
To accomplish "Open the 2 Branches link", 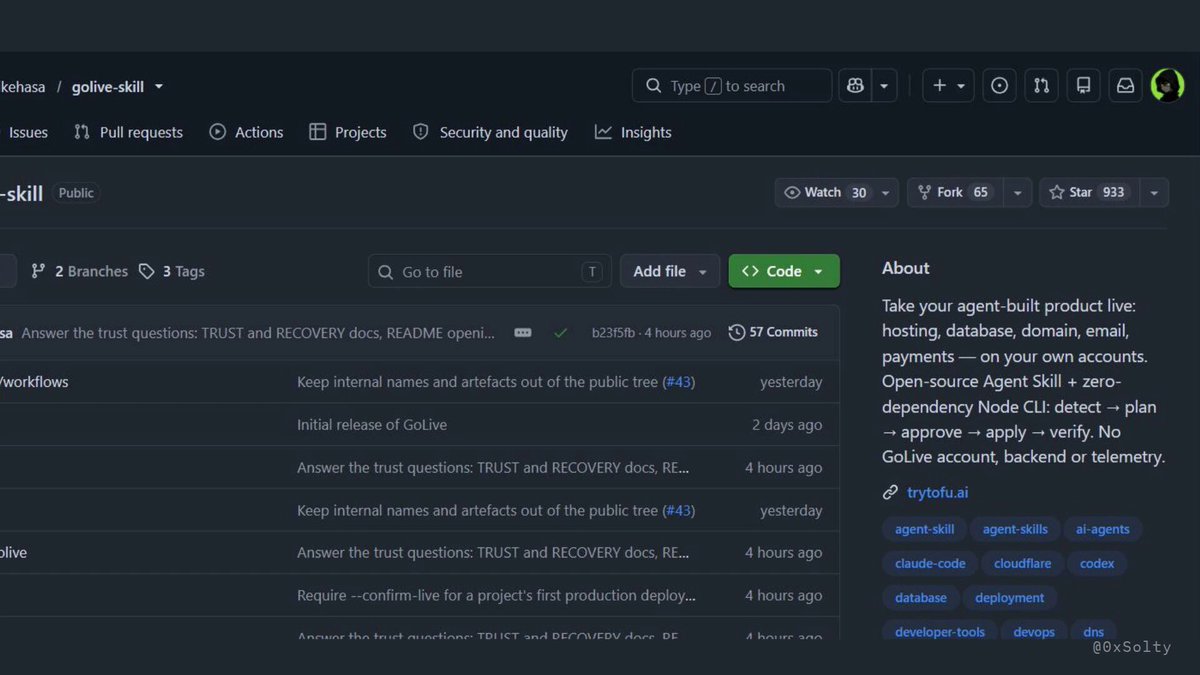I will 80,271.
